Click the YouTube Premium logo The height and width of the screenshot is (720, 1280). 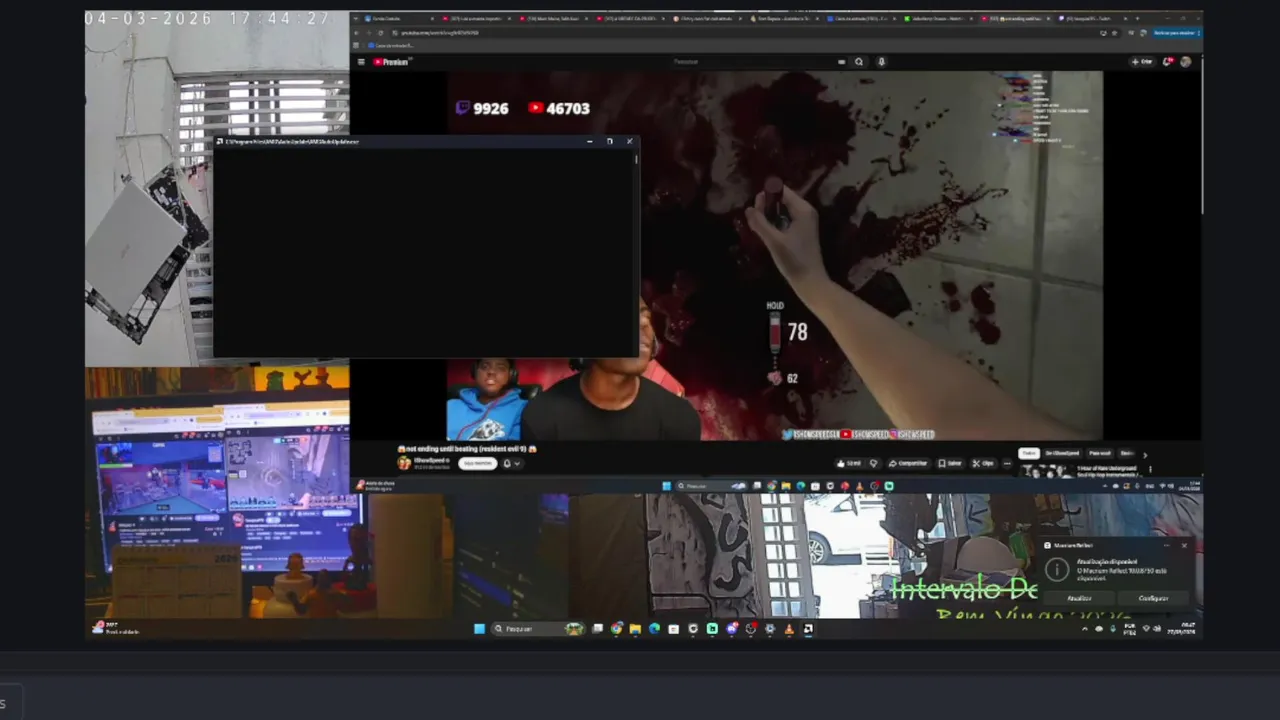(391, 61)
